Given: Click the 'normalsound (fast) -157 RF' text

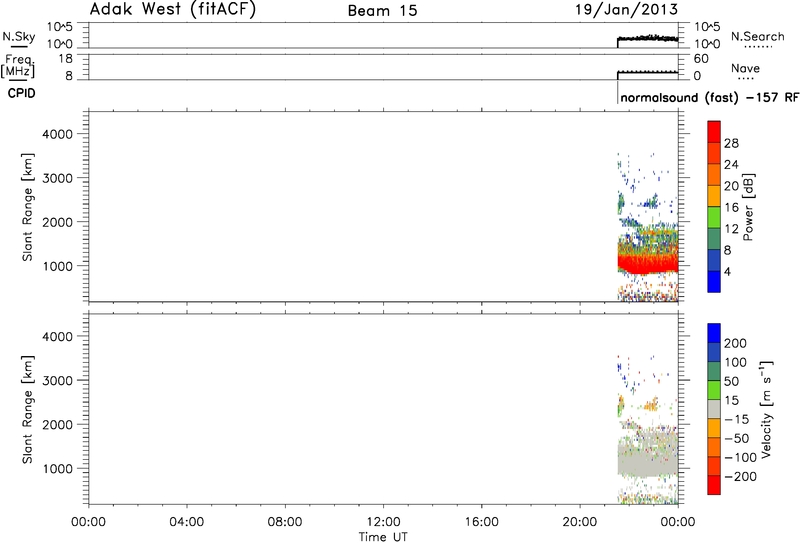Looking at the screenshot, I should tap(709, 97).
